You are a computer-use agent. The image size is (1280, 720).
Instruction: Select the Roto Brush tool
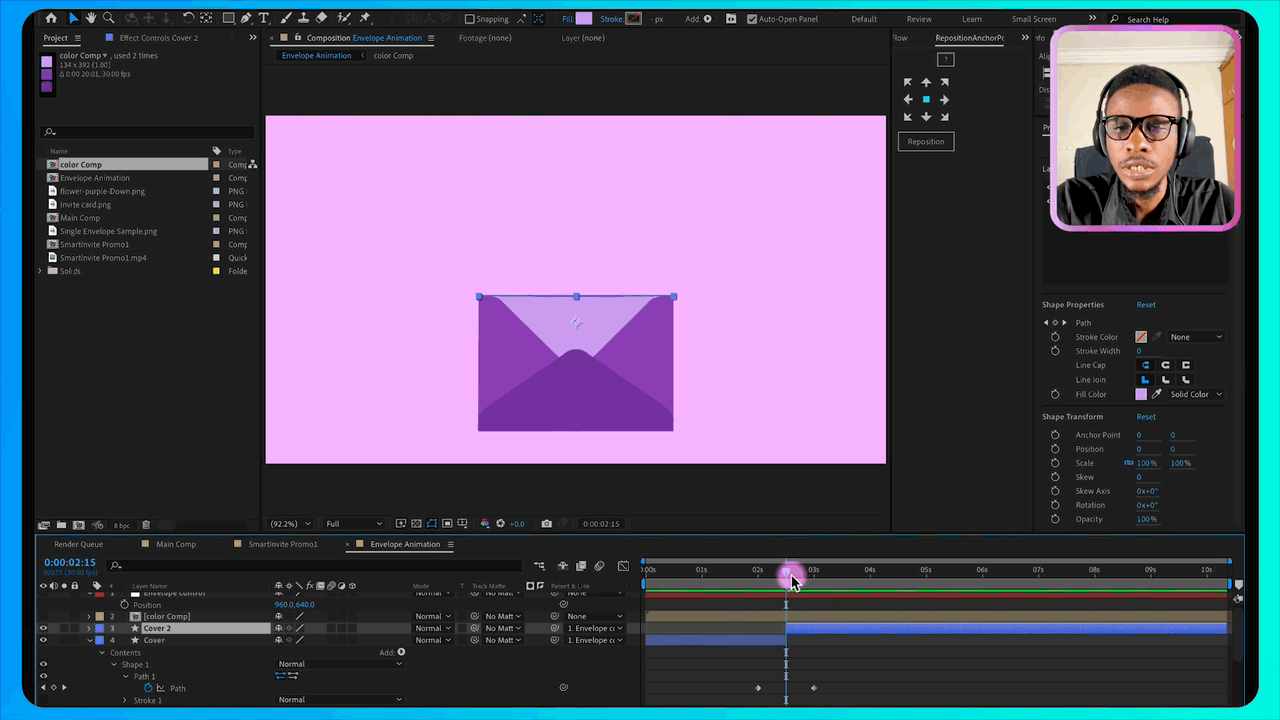point(343,18)
